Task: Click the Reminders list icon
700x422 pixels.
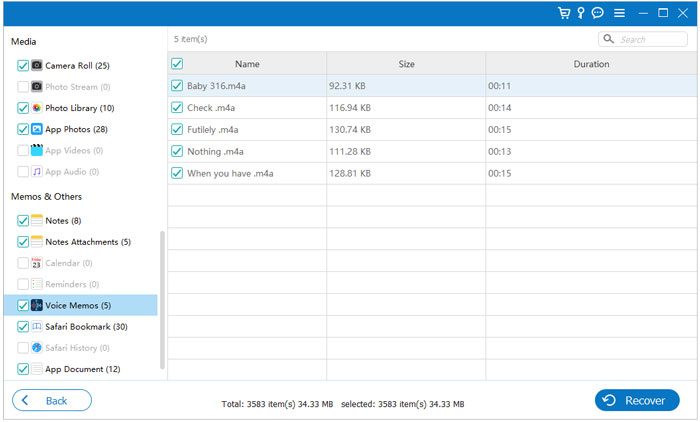Action: [x=37, y=284]
